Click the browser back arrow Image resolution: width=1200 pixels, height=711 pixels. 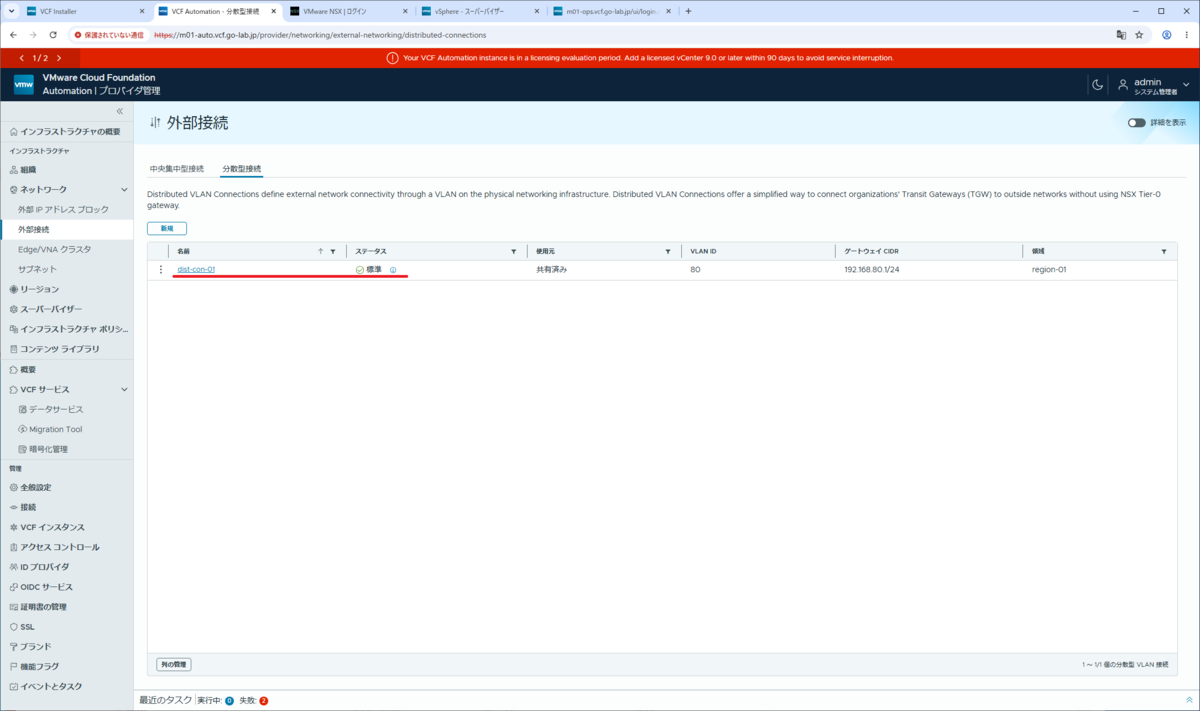coord(12,34)
